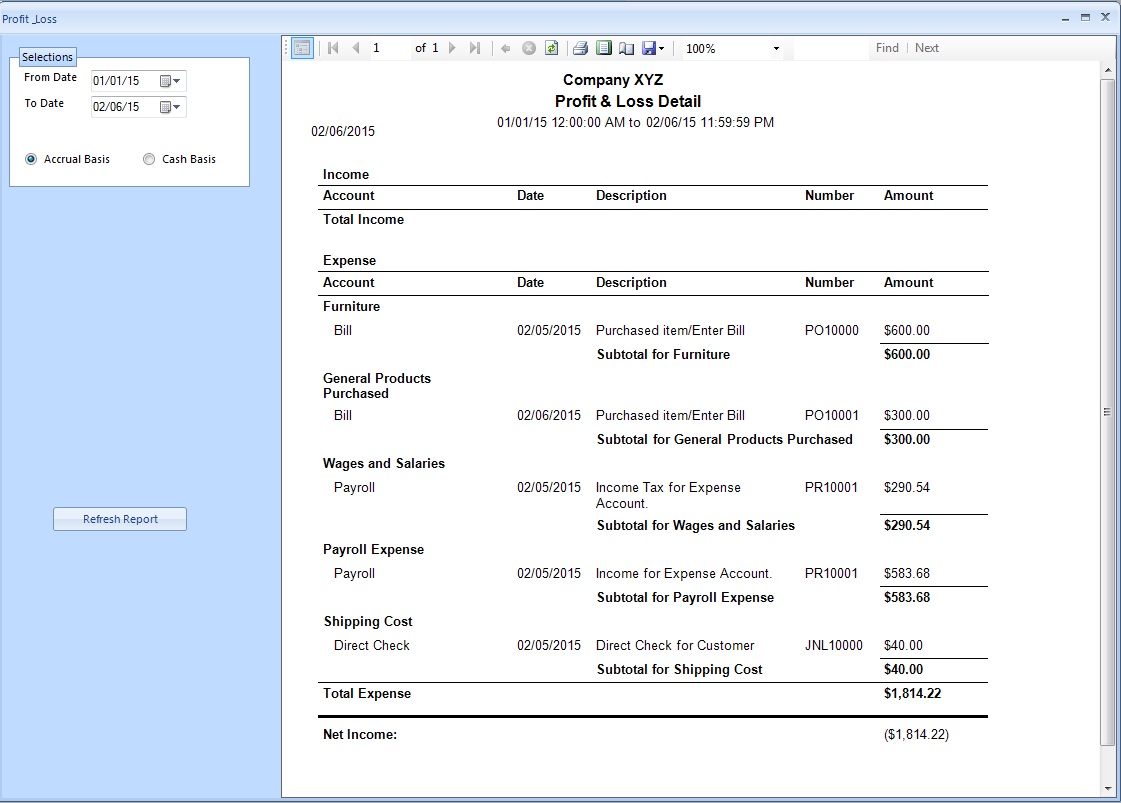Viewport: 1121px width, 803px height.
Task: Jump to last page of report
Action: [x=475, y=48]
